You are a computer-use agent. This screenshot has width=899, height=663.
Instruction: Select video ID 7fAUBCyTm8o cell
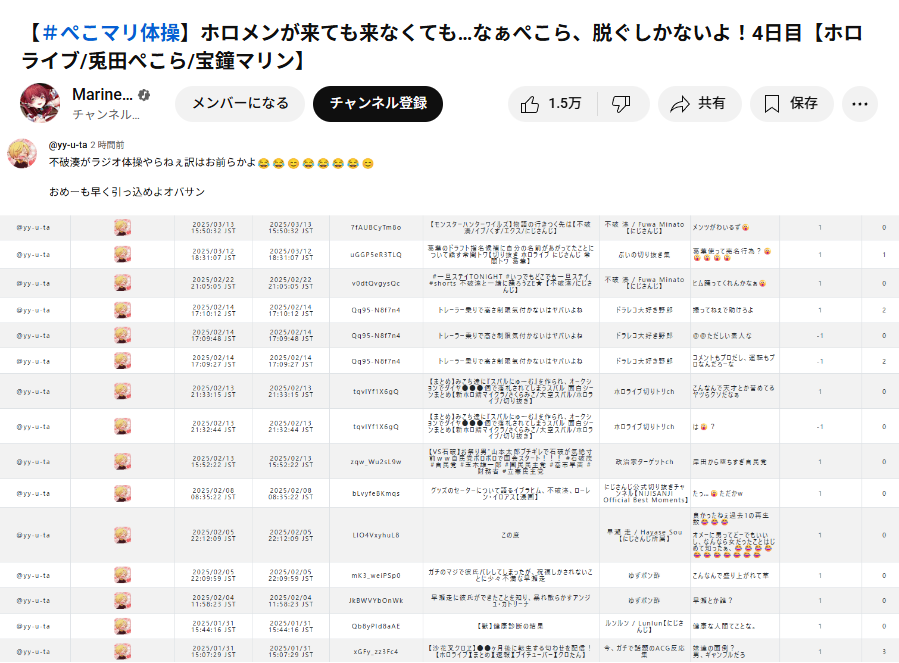[x=376, y=228]
